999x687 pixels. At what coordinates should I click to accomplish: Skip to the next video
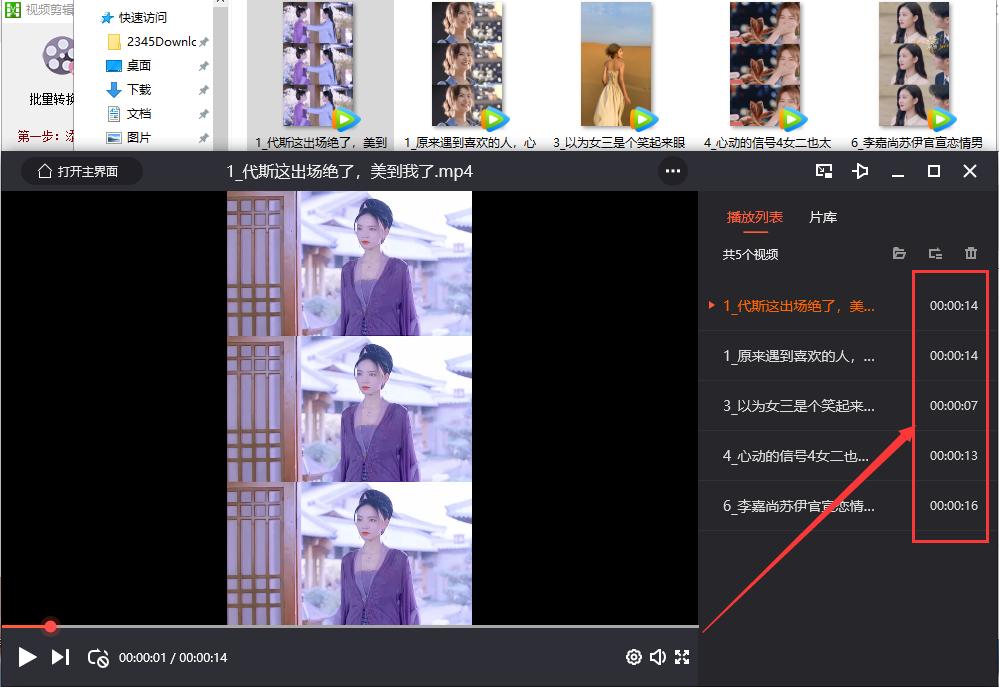click(61, 657)
